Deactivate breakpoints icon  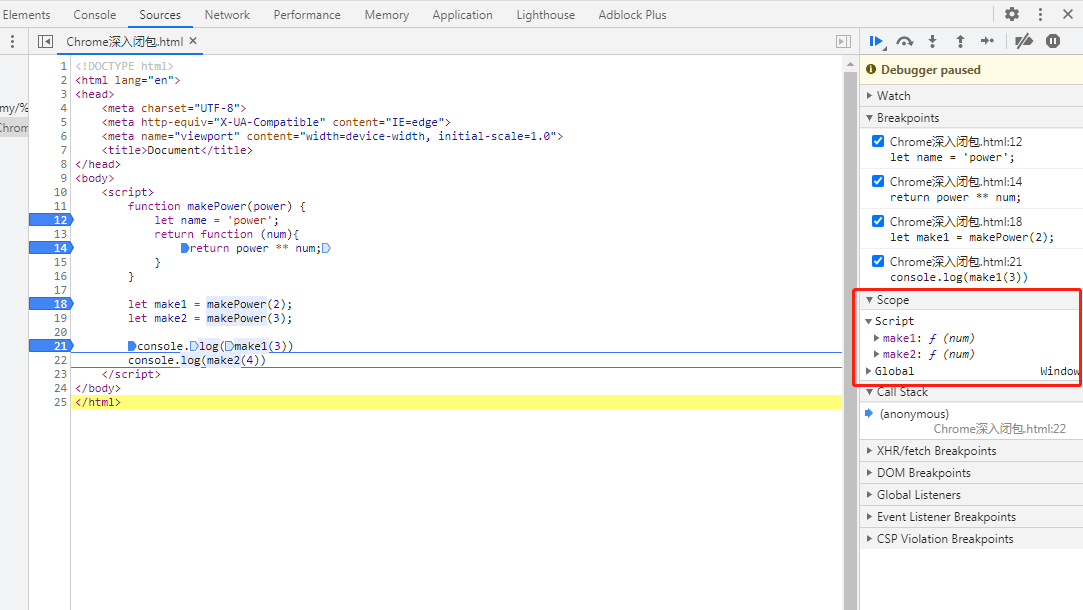pyautogui.click(x=1024, y=41)
